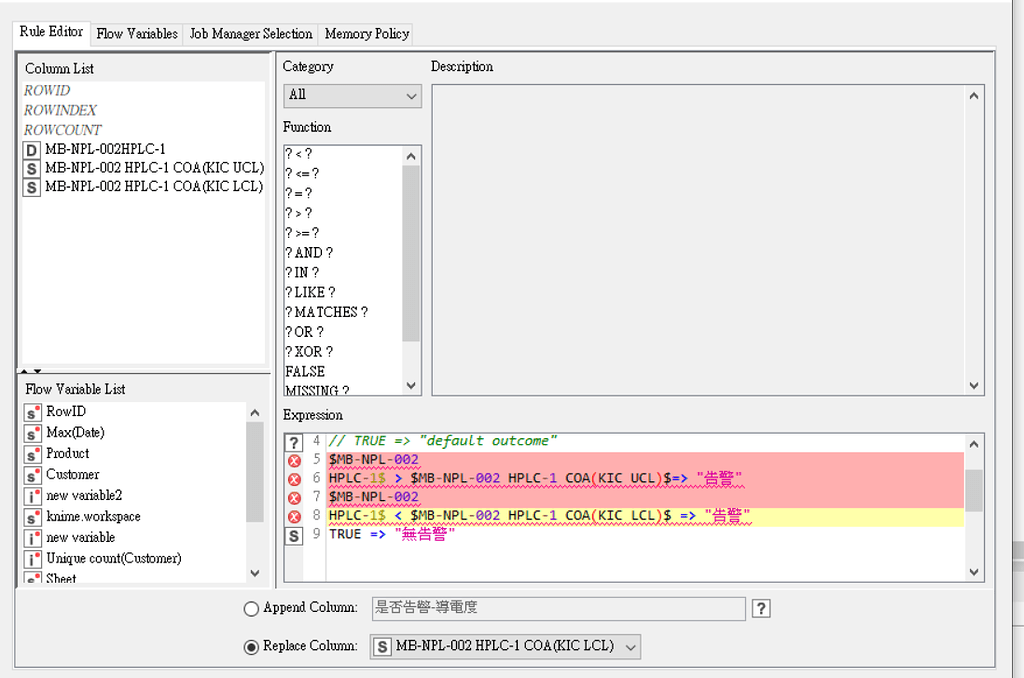
Task: Click the string icon inside the Replace Column selector
Action: click(x=383, y=647)
